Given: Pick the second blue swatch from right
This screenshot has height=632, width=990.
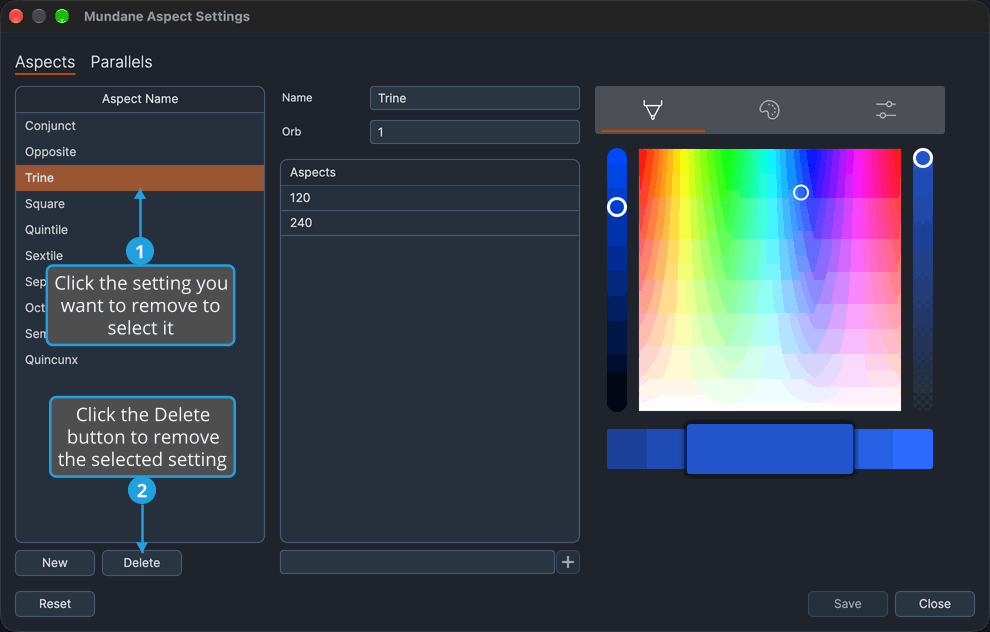Looking at the screenshot, I should [873, 449].
